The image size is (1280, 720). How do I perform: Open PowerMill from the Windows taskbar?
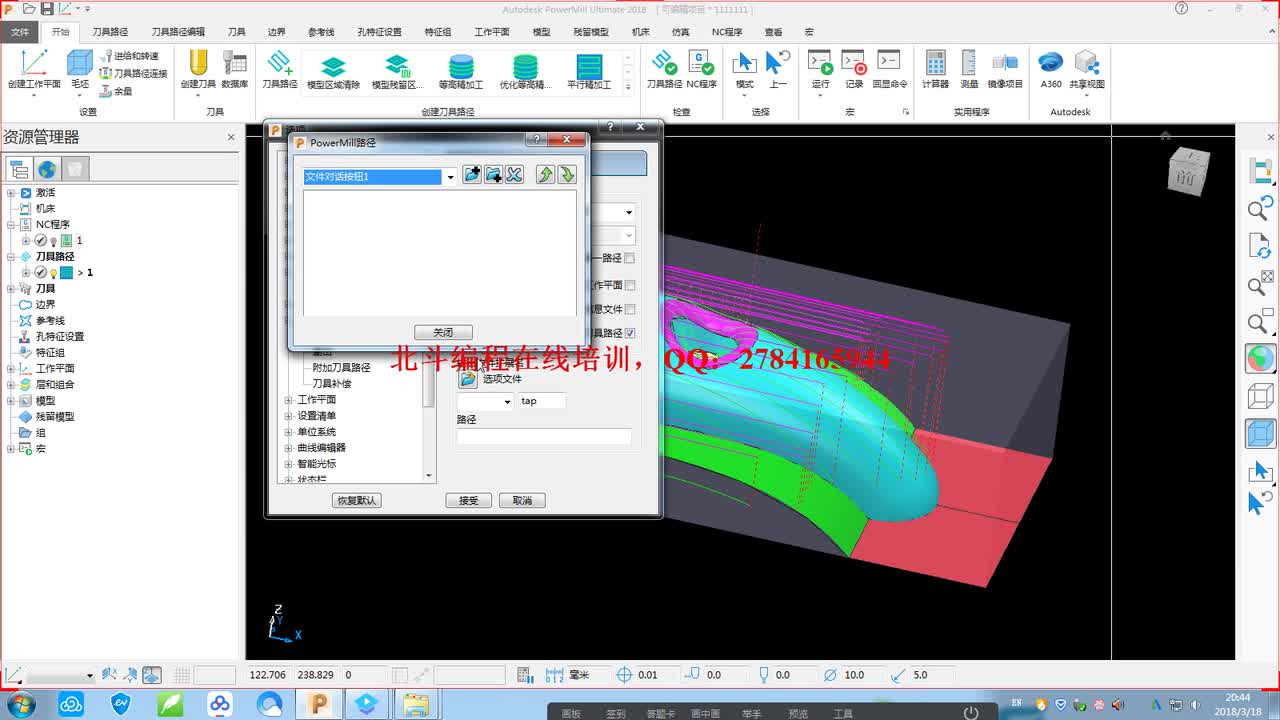tap(319, 704)
